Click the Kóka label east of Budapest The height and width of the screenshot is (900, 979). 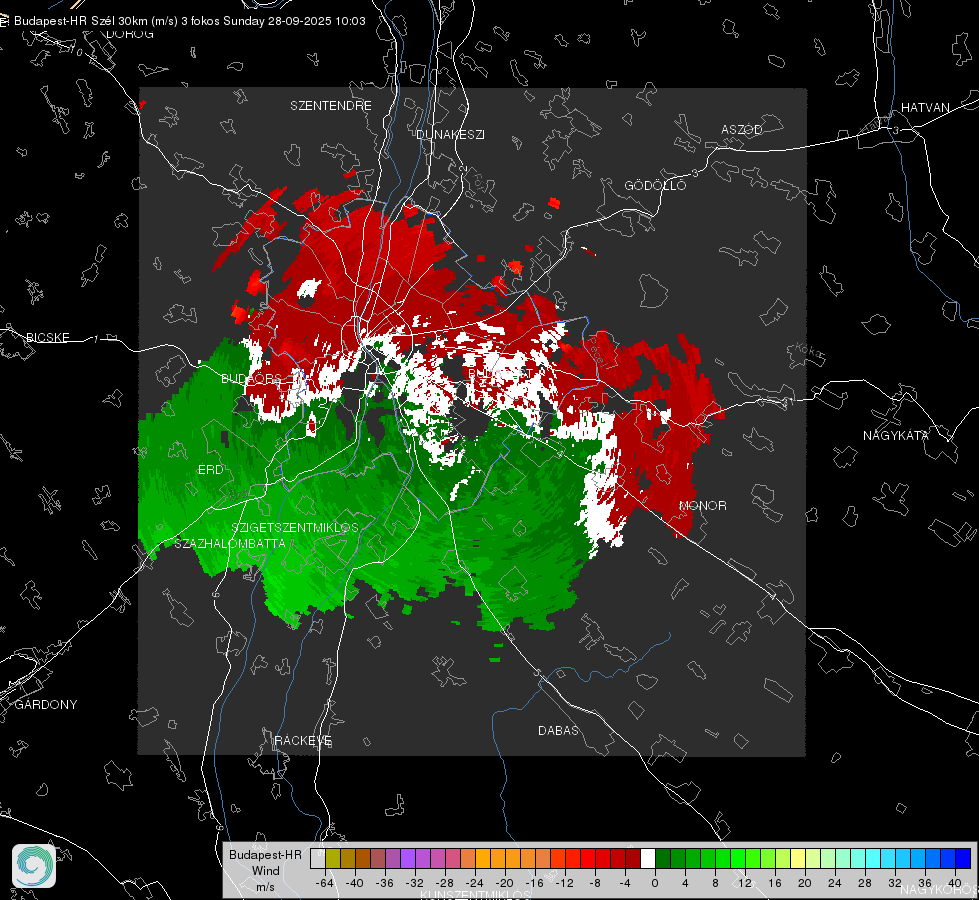pyautogui.click(x=809, y=352)
